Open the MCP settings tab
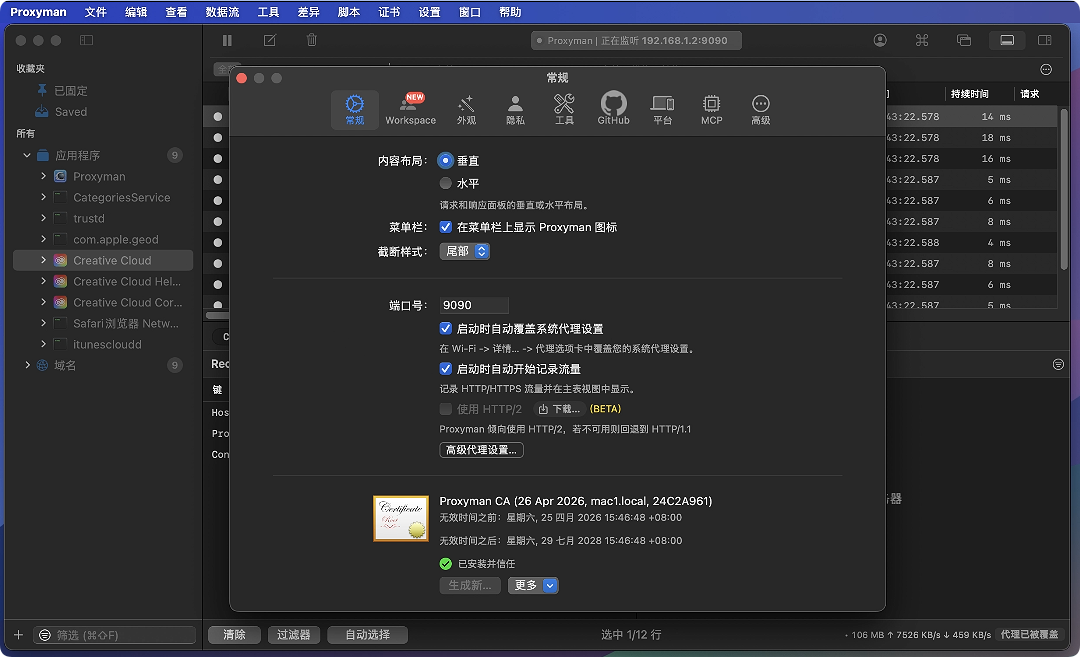This screenshot has height=657, width=1080. pyautogui.click(x=711, y=108)
